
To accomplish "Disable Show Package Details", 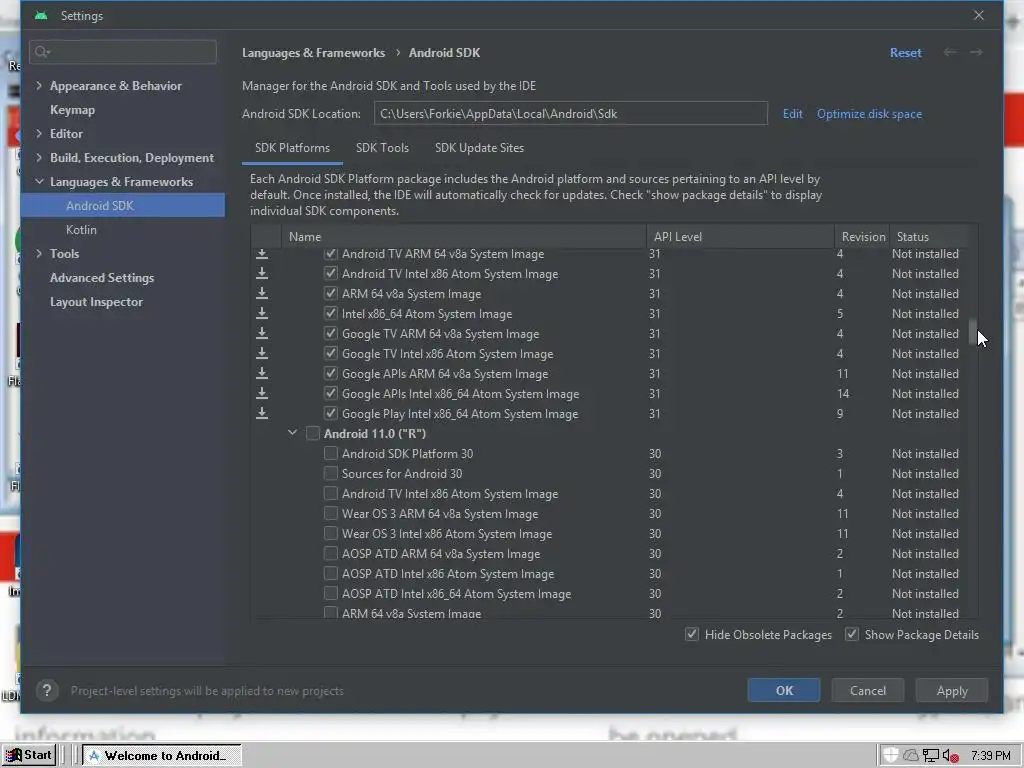I will click(x=852, y=634).
